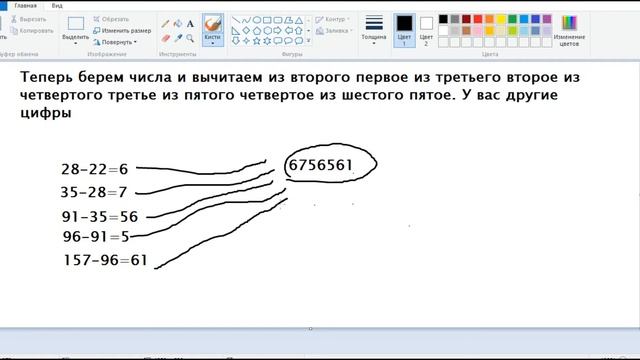The height and width of the screenshot is (360, 640).
Task: Pick the green color swatch
Action: point(512,19)
